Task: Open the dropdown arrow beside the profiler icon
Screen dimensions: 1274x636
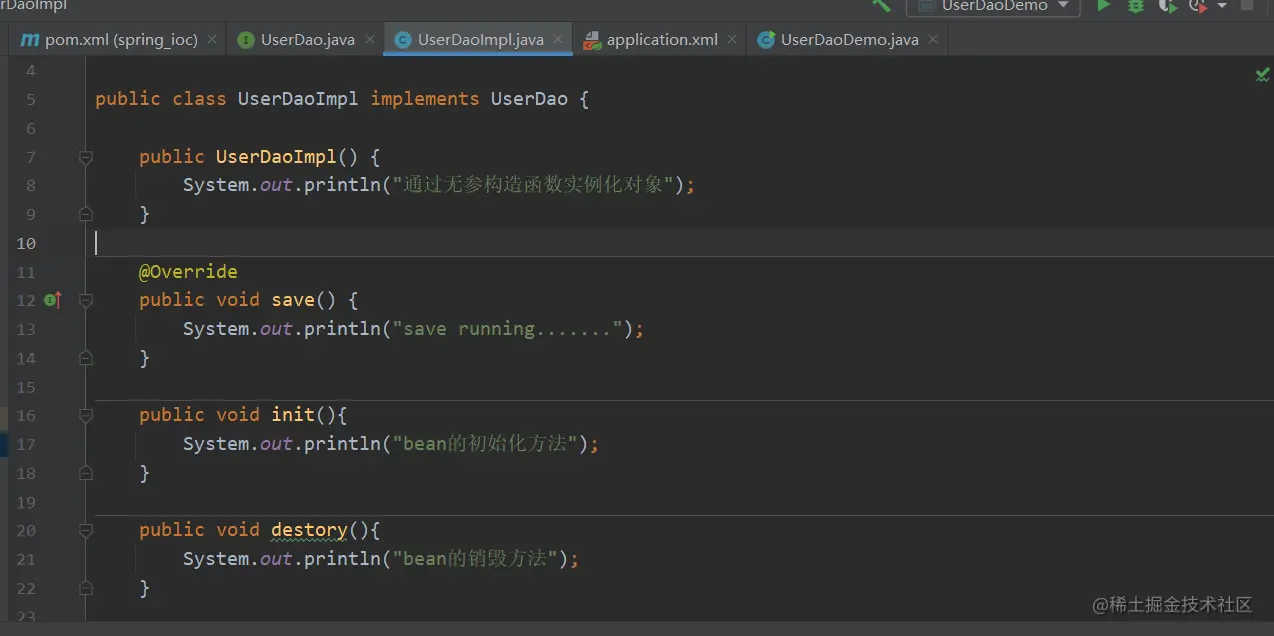Action: pos(1222,6)
